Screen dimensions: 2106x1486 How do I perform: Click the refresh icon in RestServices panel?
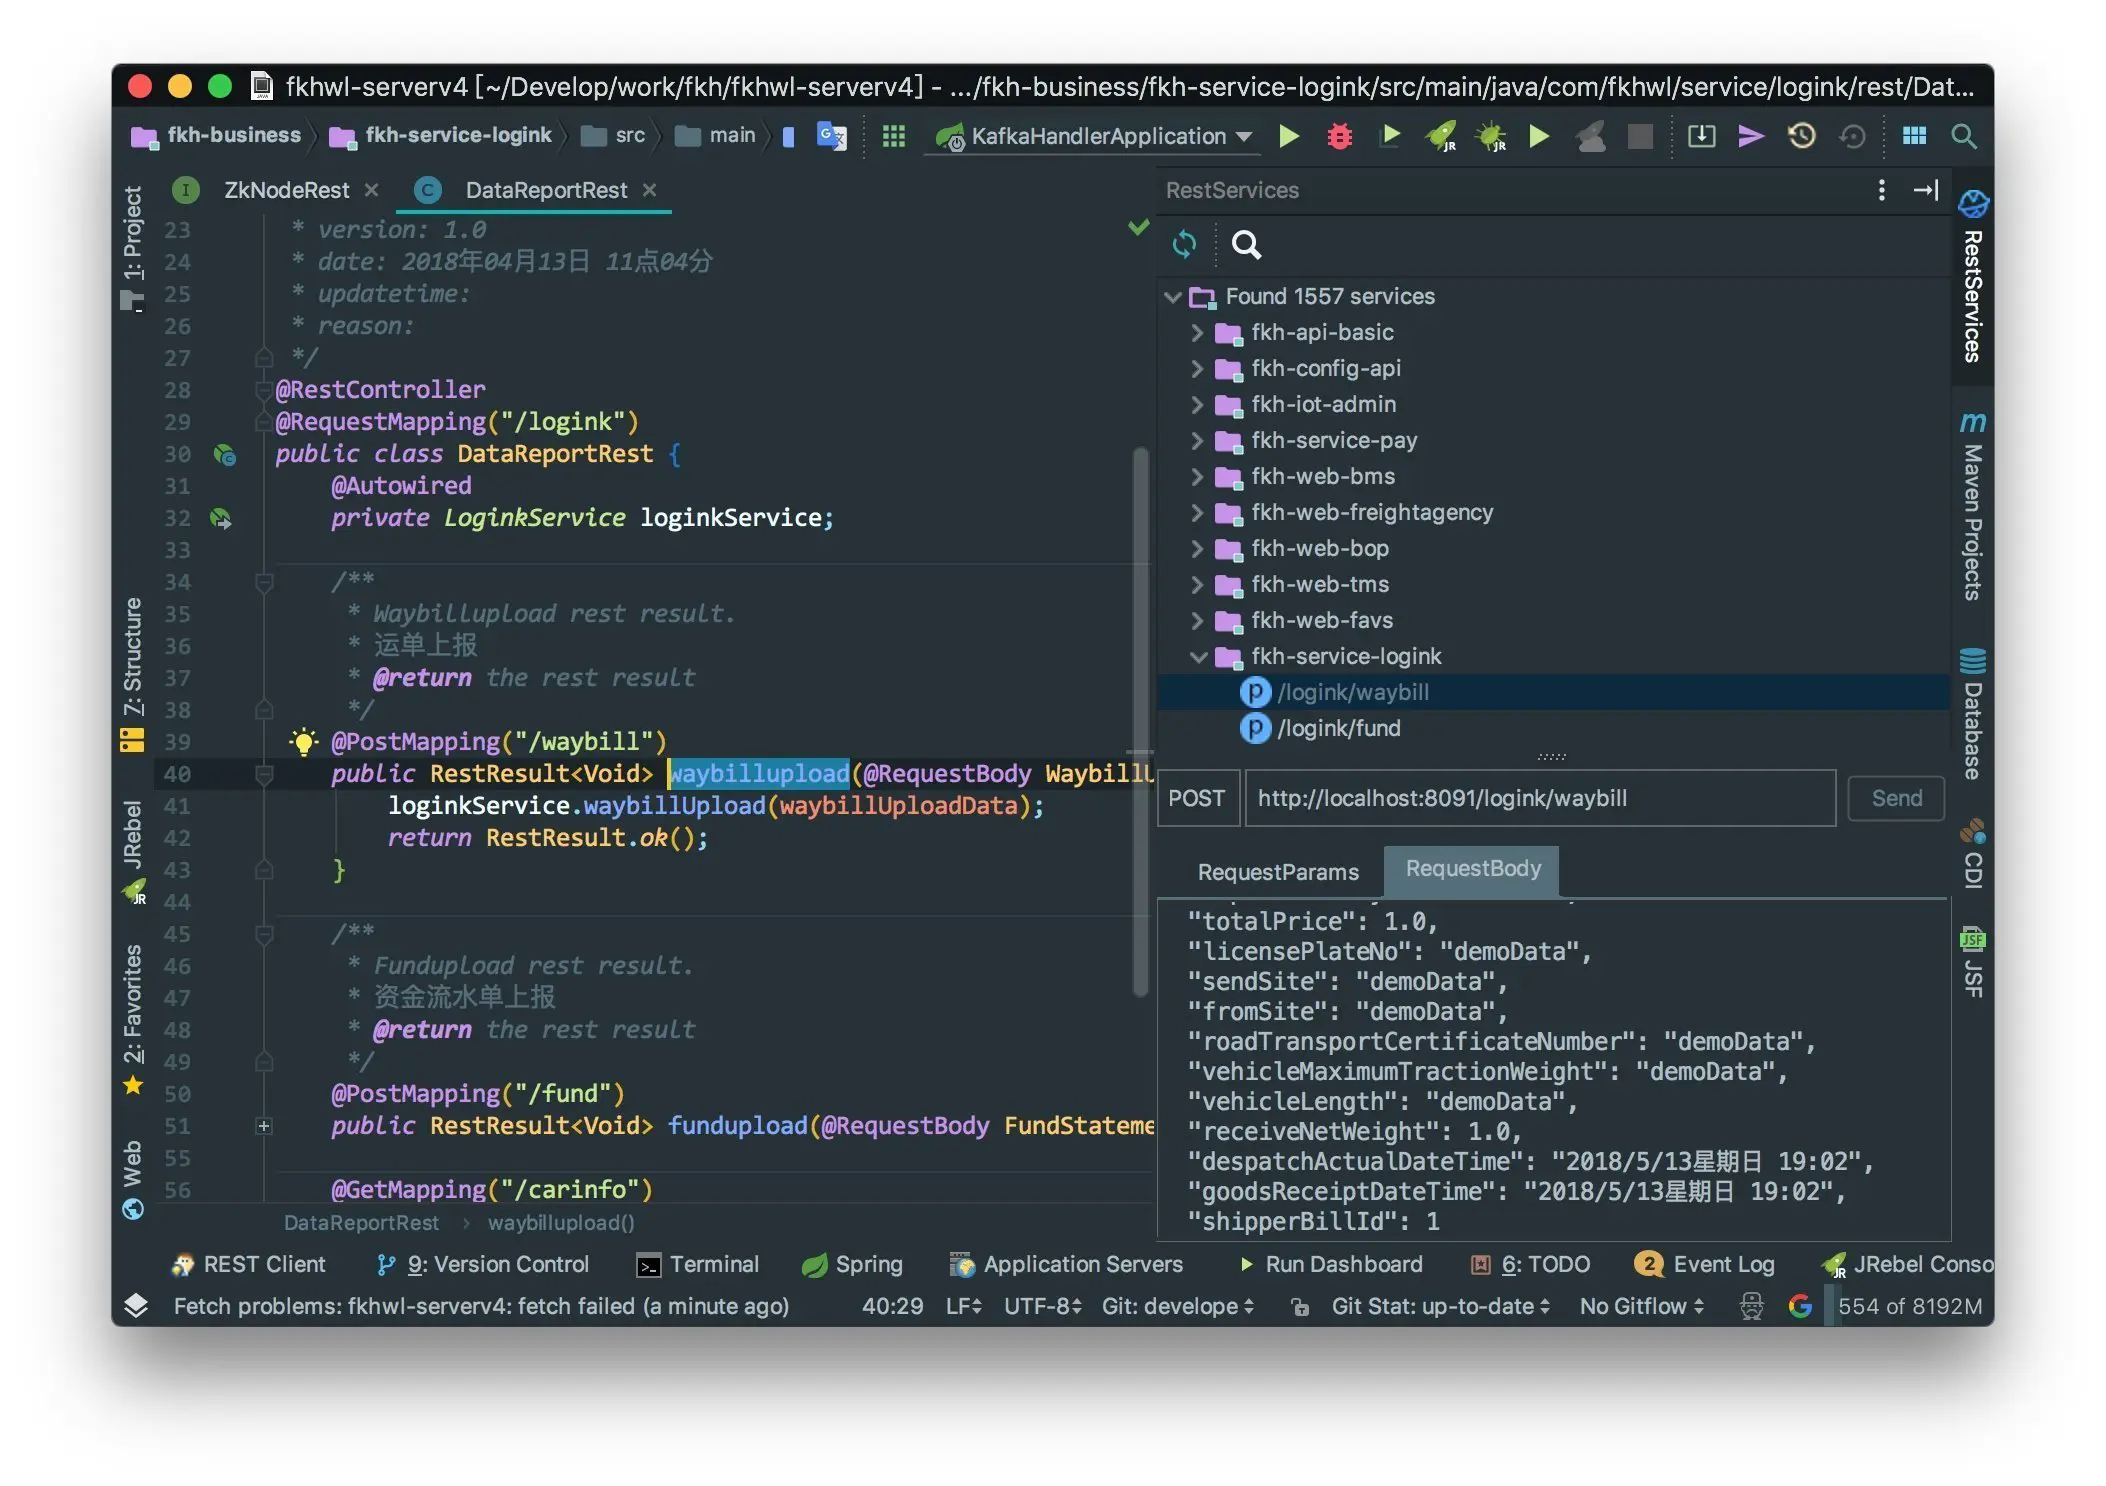[x=1184, y=244]
